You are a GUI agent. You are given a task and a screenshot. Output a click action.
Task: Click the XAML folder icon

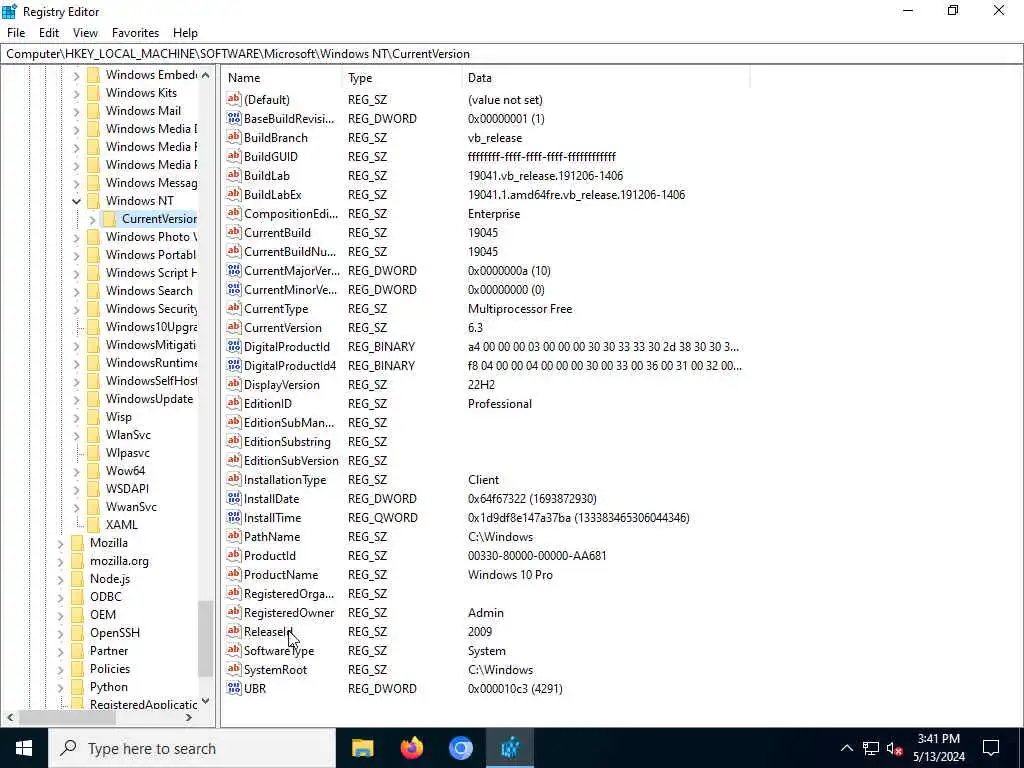coord(93,524)
